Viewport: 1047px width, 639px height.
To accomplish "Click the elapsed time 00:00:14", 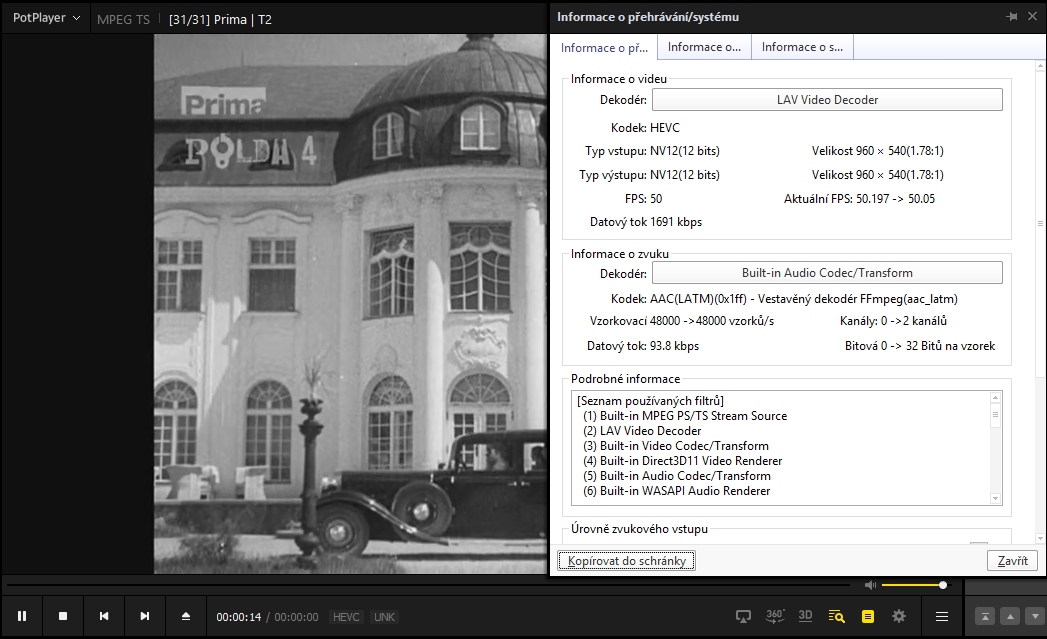I will point(238,617).
